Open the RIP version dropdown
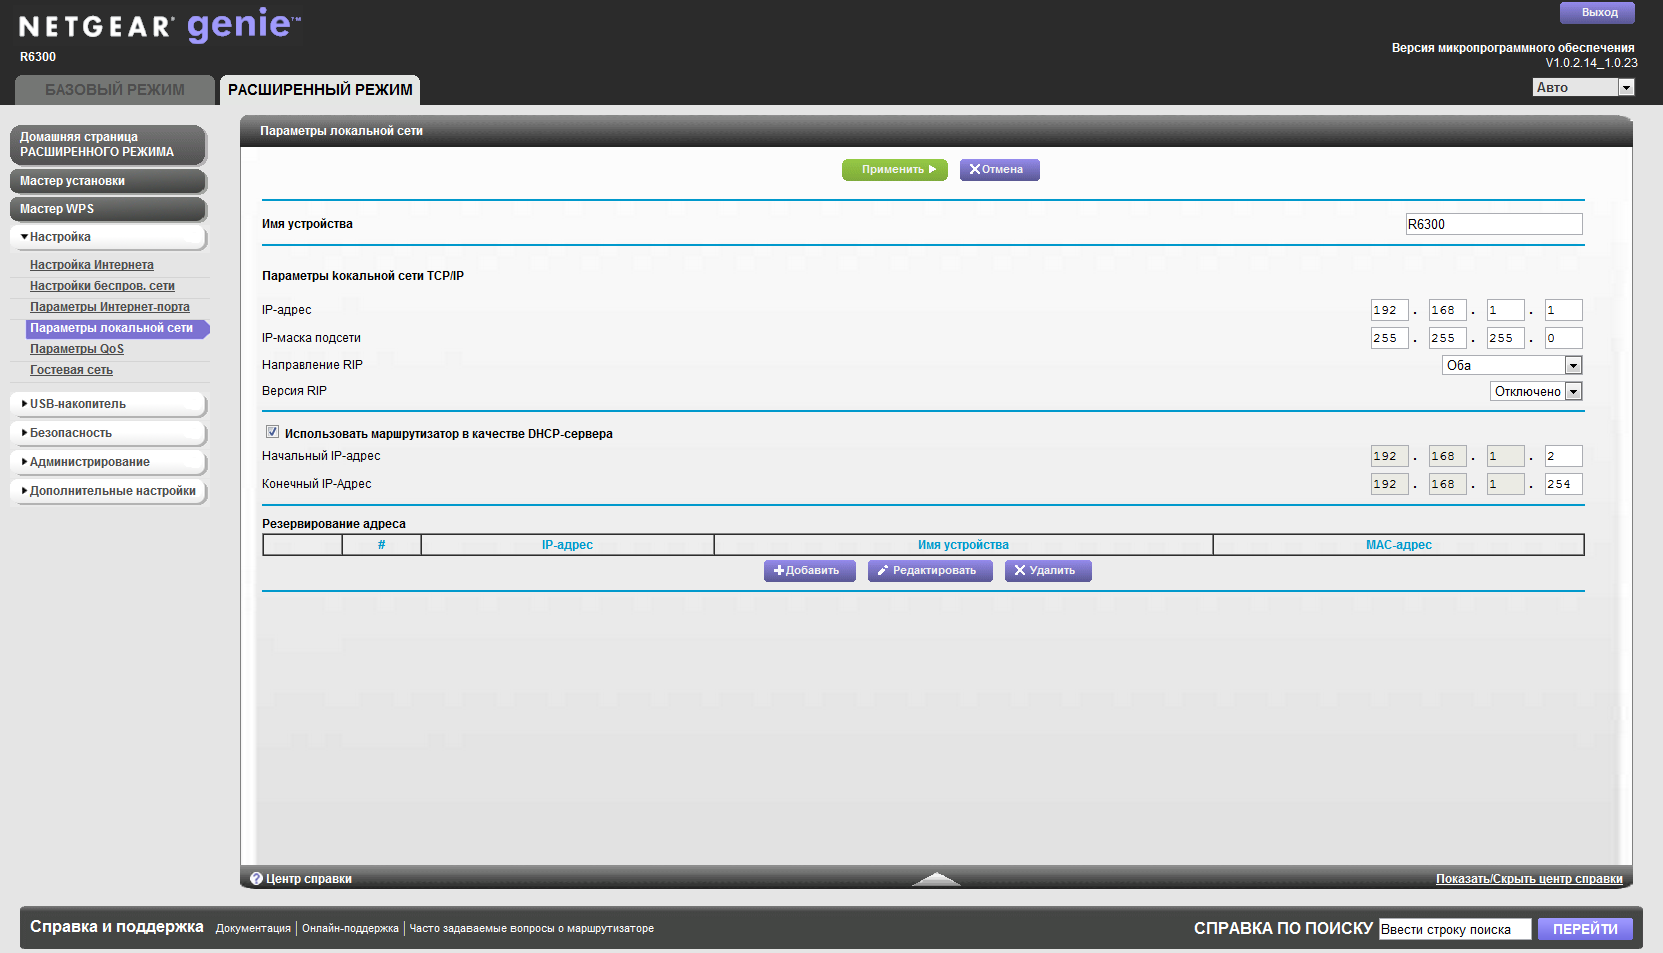The image size is (1663, 953). 1536,391
